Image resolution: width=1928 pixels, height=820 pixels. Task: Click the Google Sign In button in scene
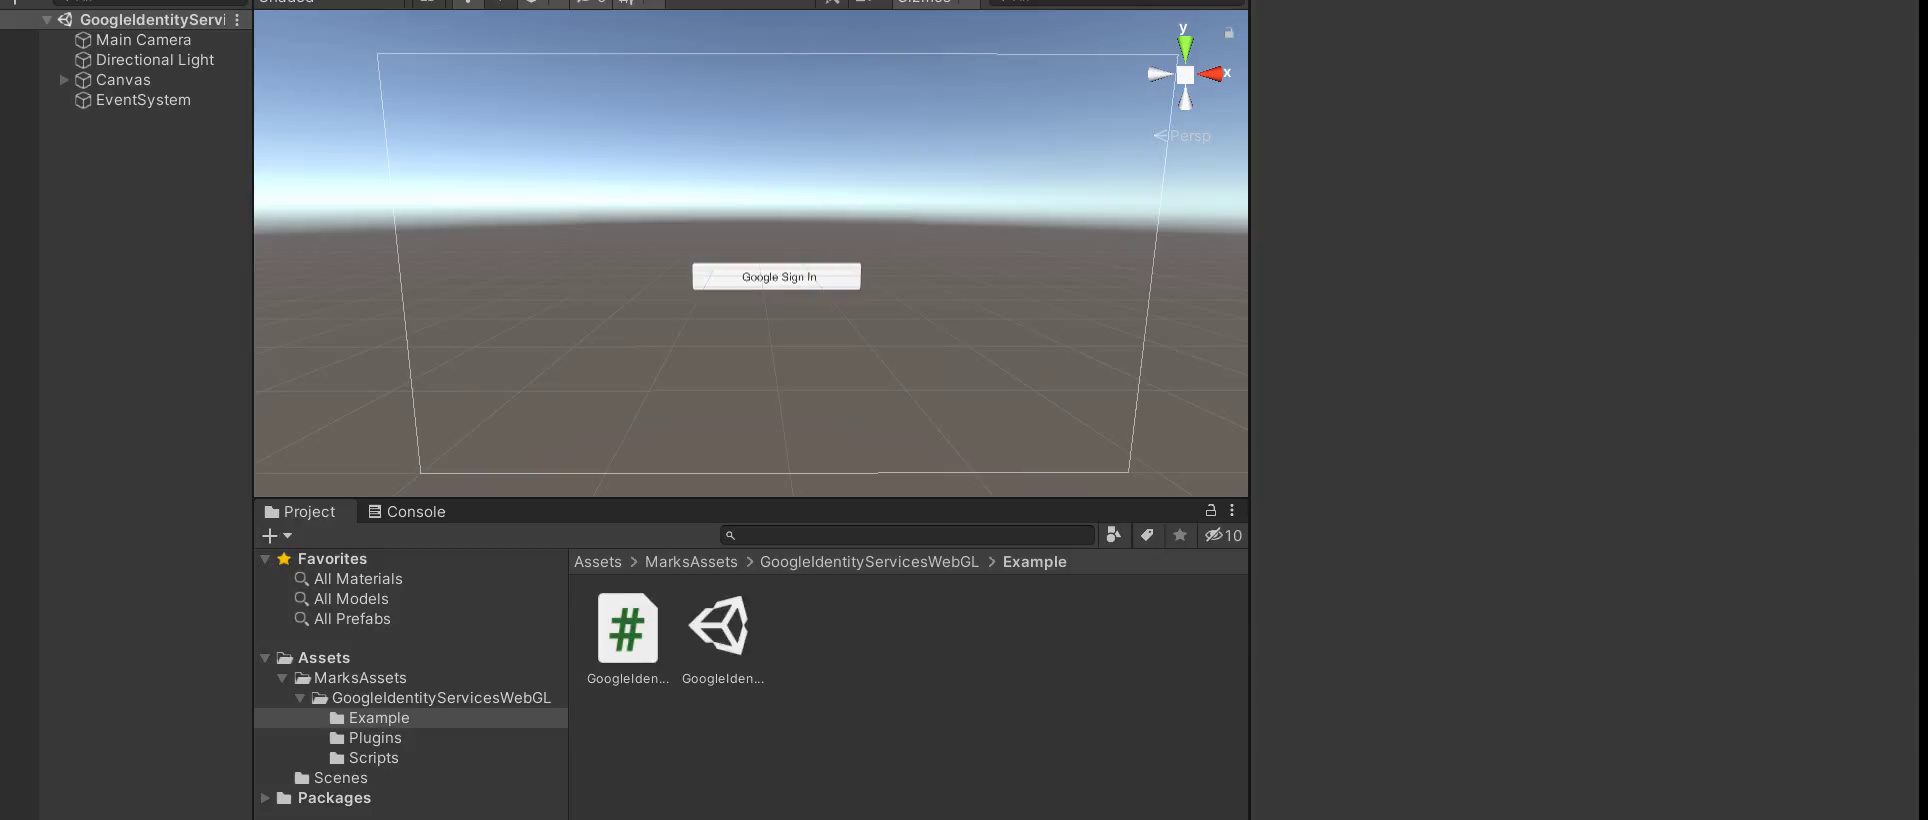coord(777,277)
